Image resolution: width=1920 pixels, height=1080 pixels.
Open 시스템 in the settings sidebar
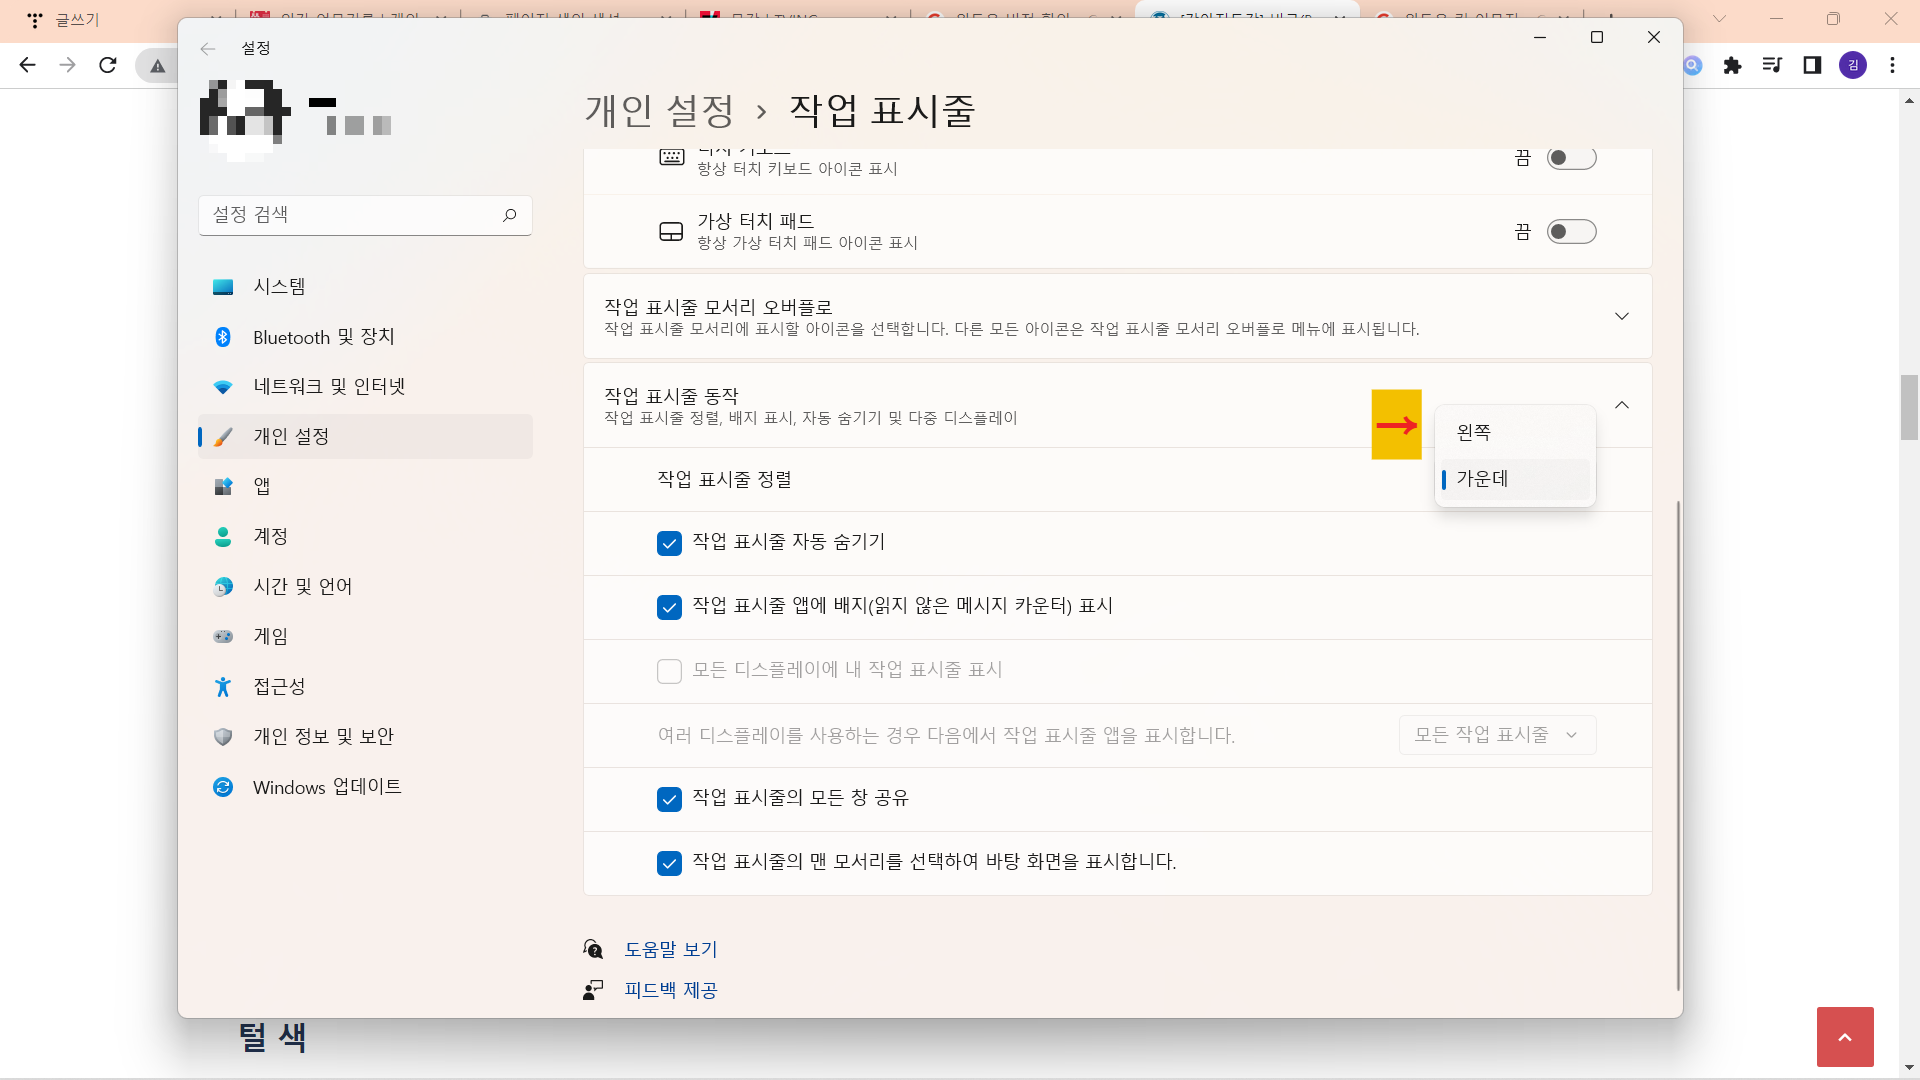point(279,287)
